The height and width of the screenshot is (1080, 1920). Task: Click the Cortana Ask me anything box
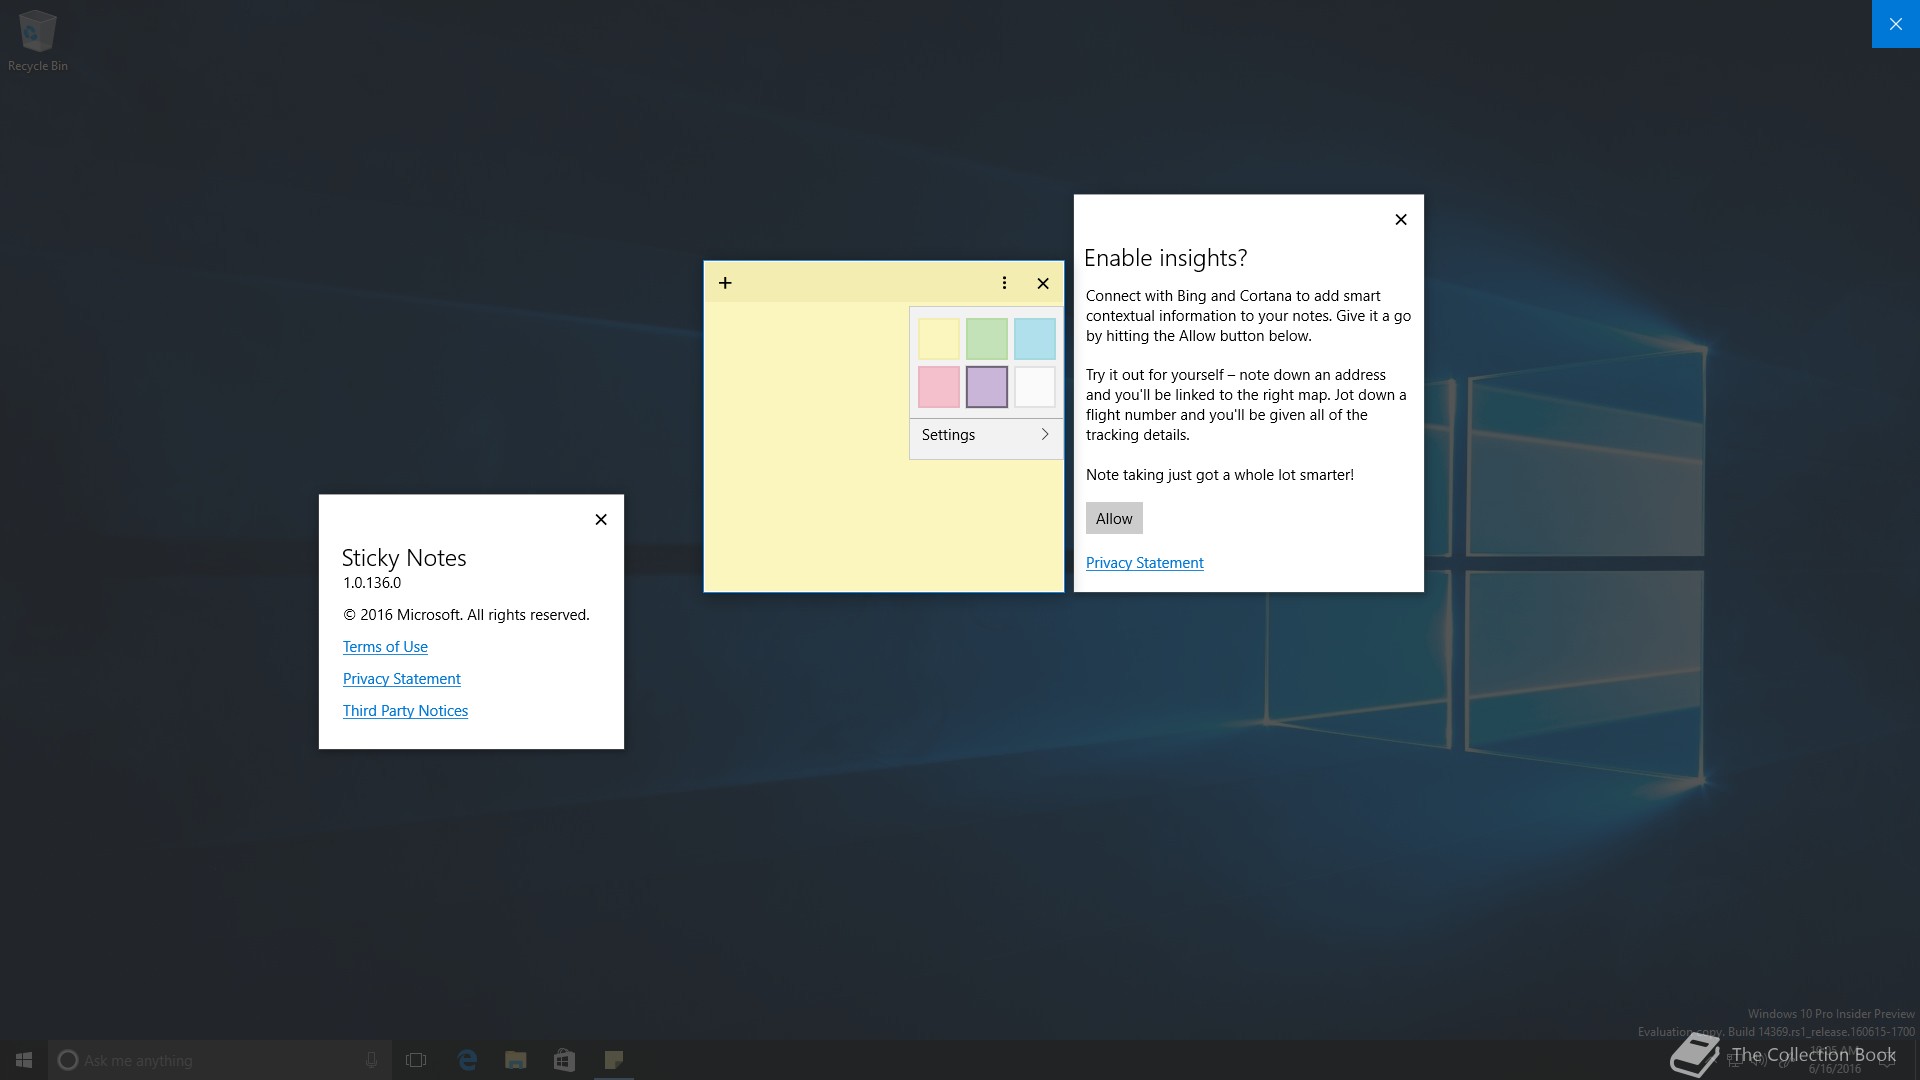pyautogui.click(x=219, y=1060)
